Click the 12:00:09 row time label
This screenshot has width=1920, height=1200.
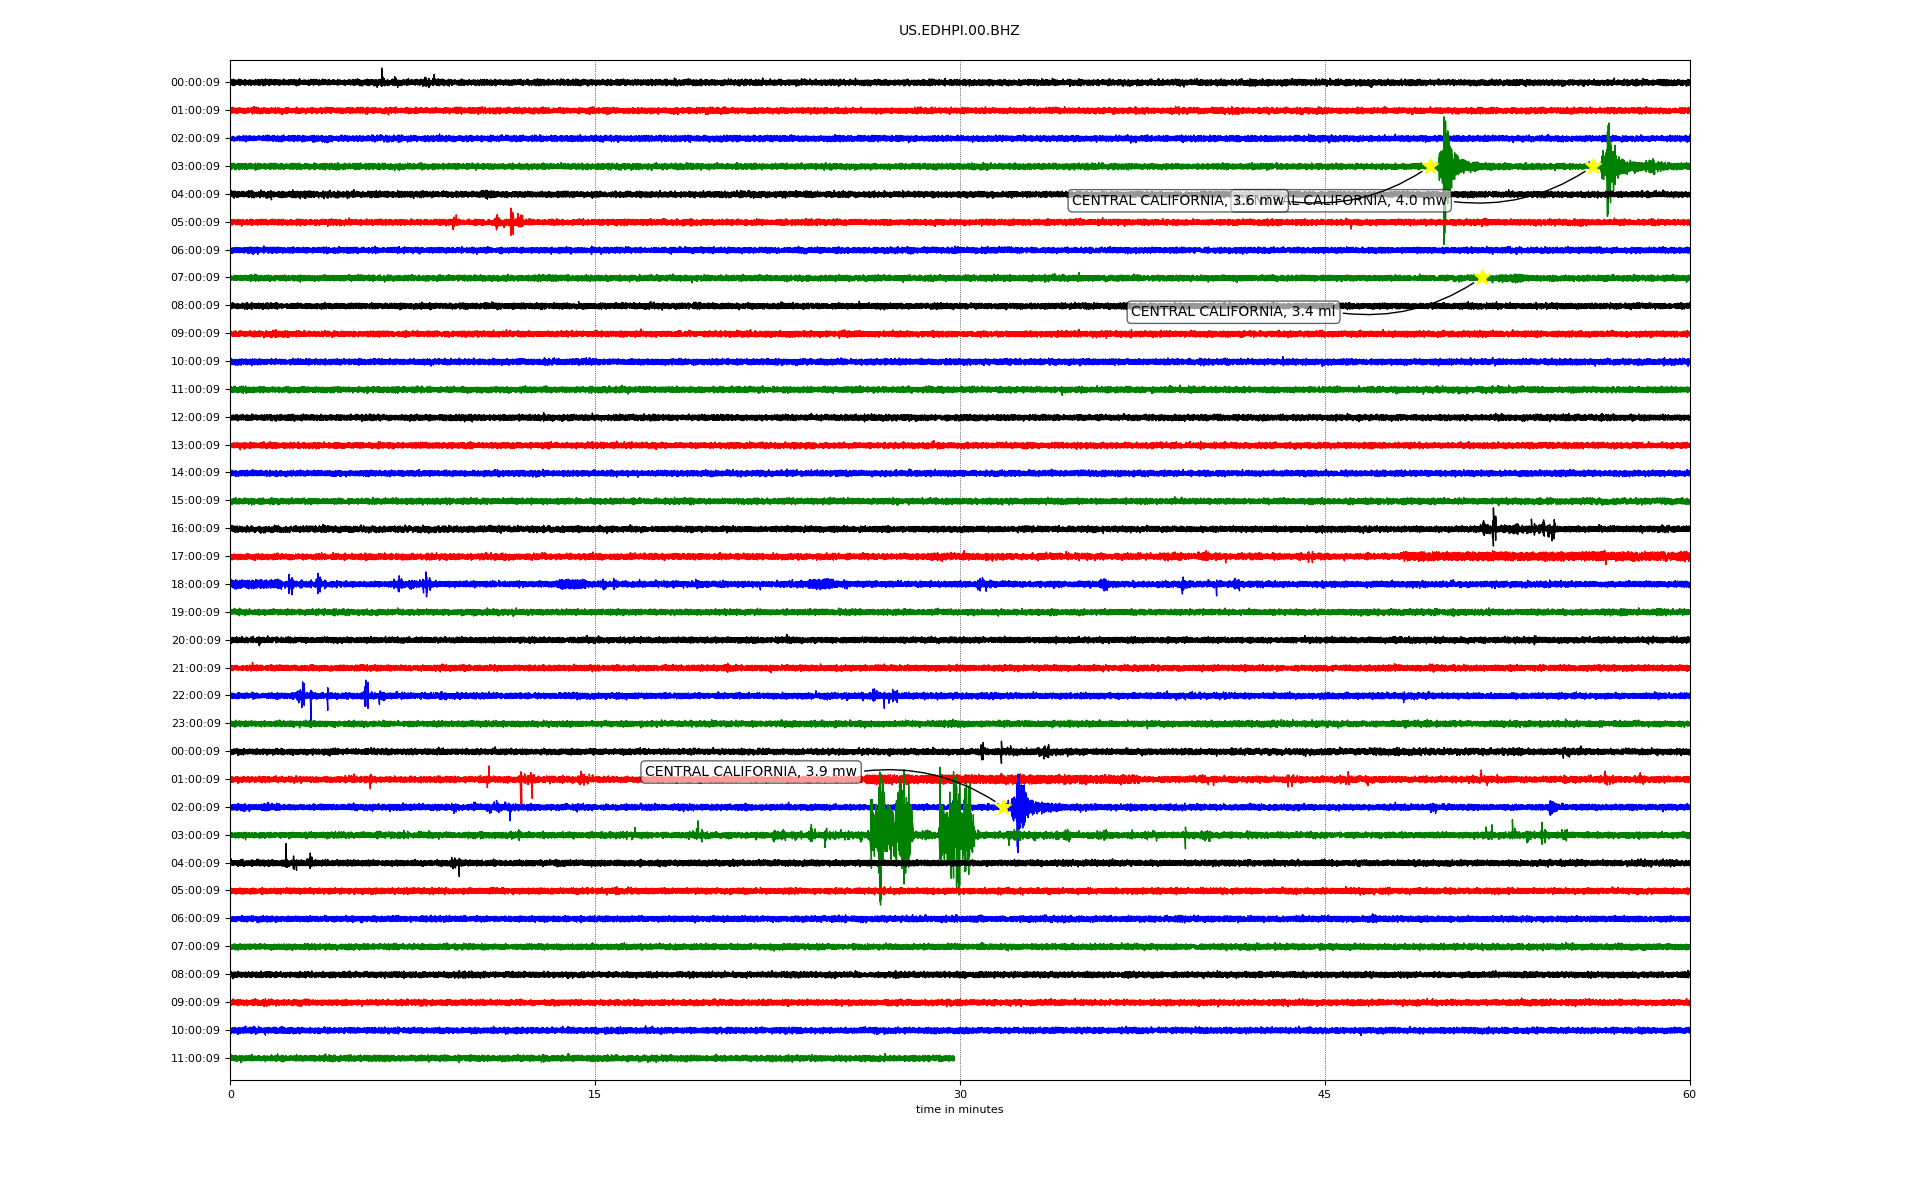coord(195,417)
